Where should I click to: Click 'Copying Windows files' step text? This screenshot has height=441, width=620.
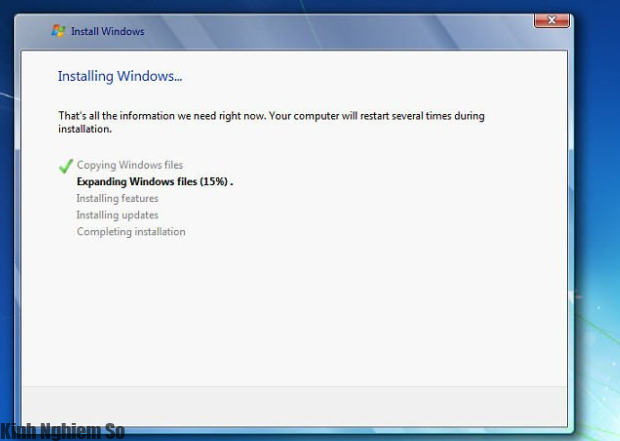point(130,165)
